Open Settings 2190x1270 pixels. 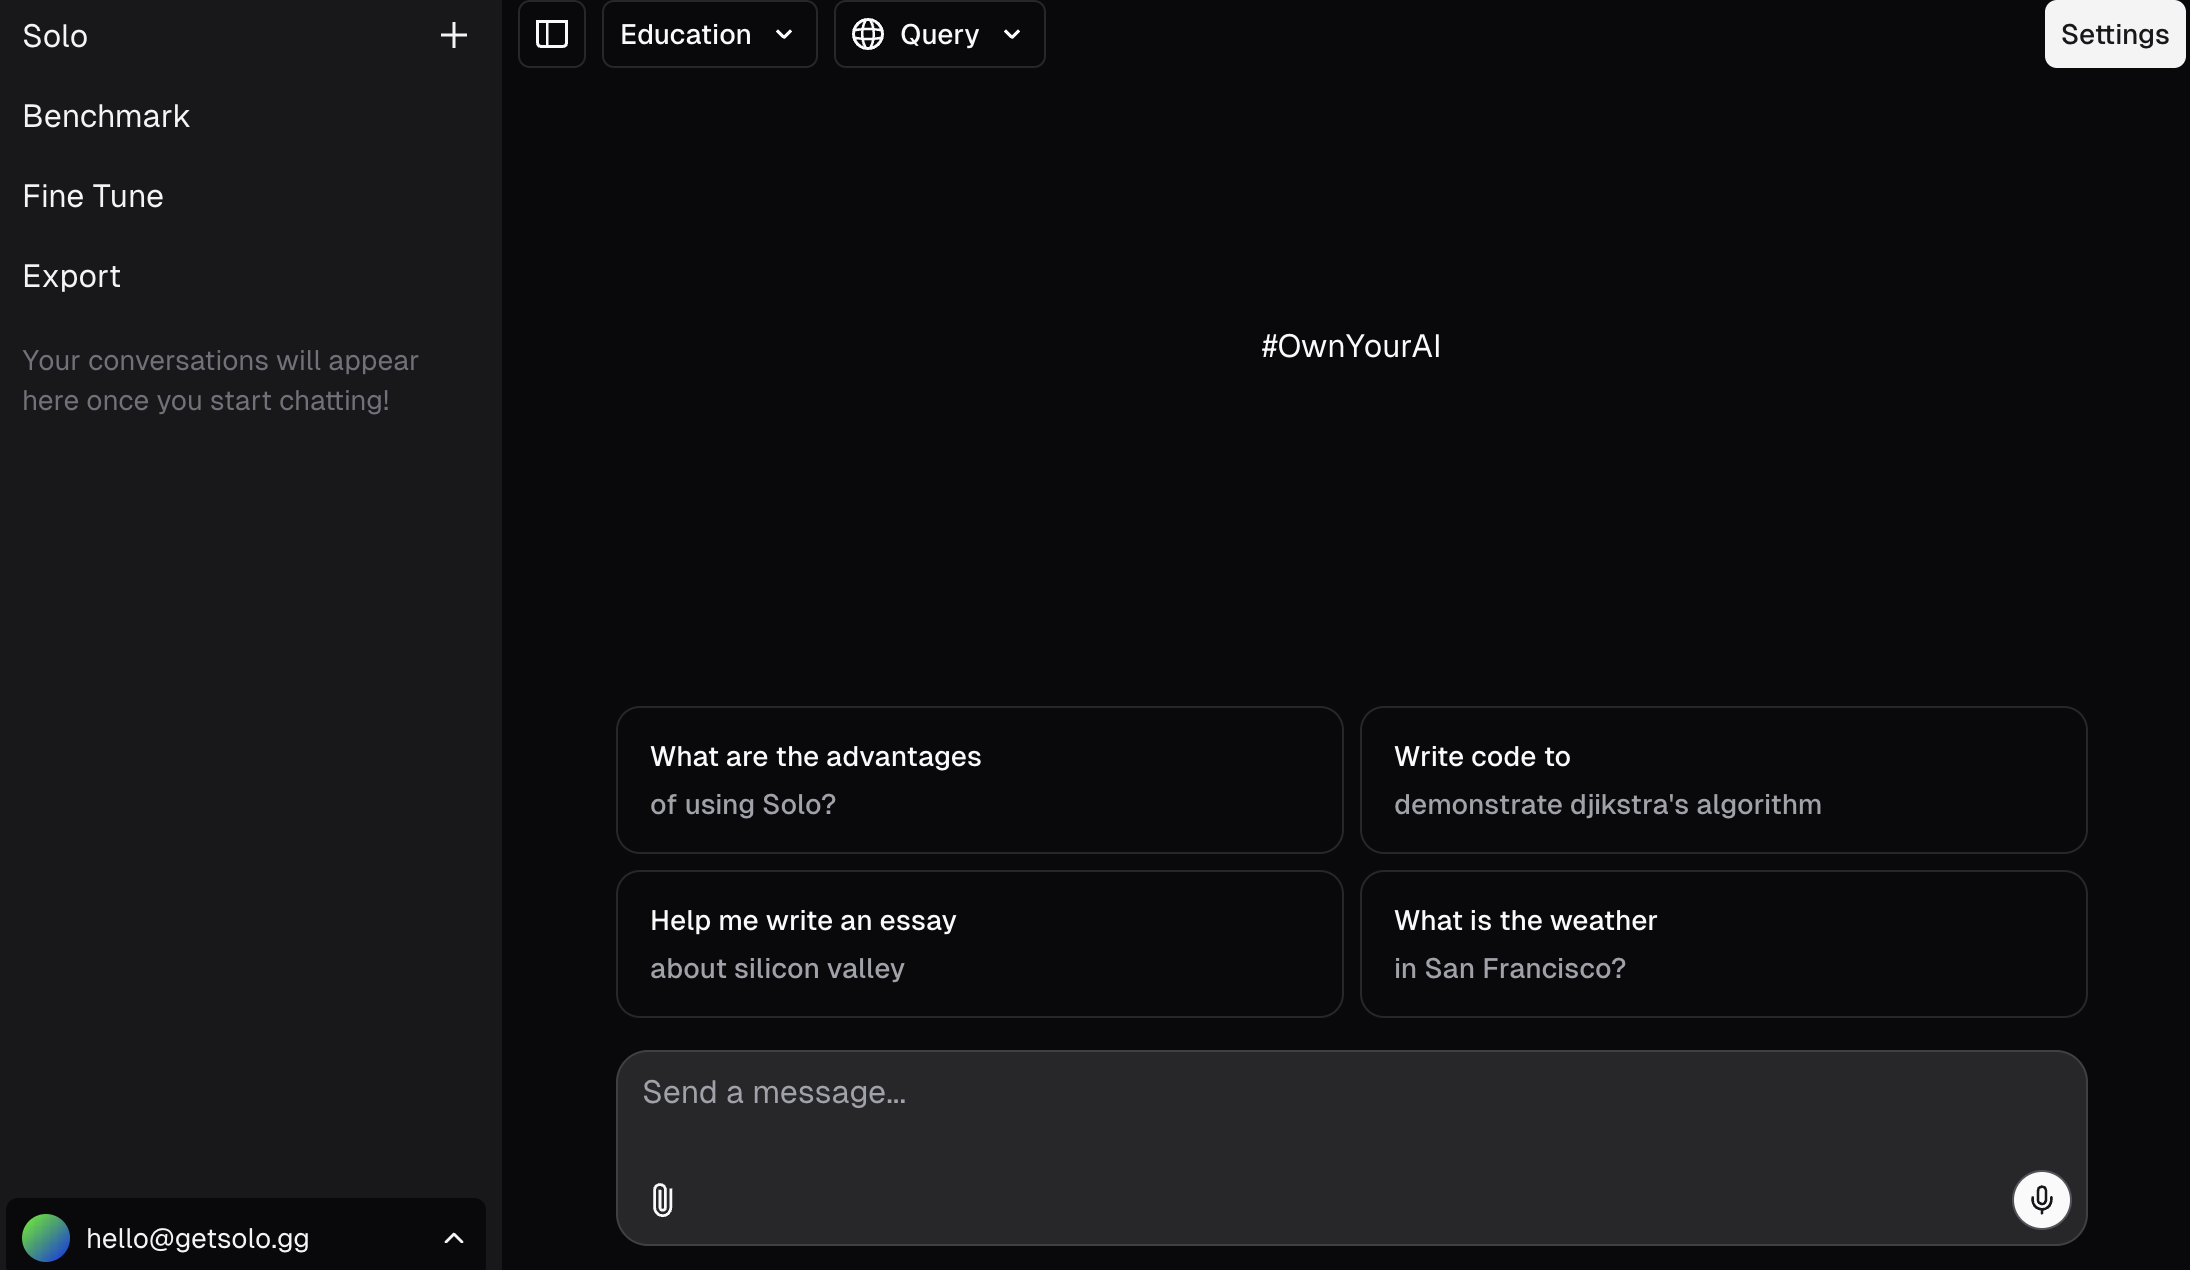coord(2114,34)
